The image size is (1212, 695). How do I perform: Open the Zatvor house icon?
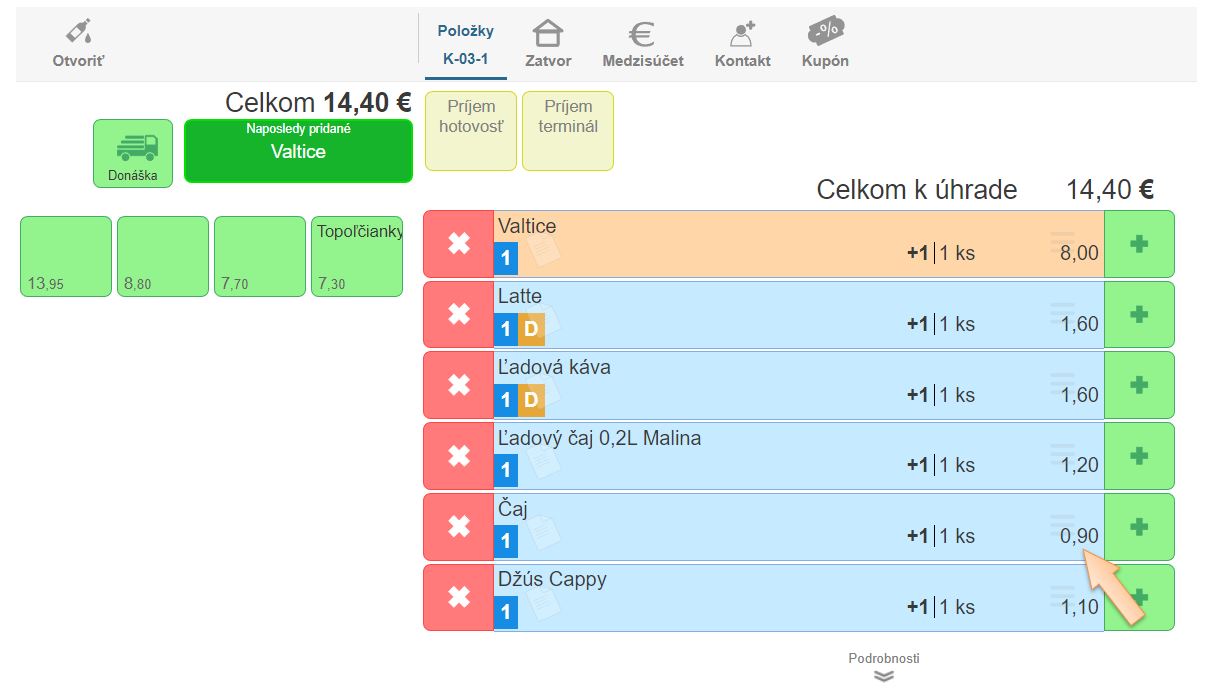(x=548, y=35)
